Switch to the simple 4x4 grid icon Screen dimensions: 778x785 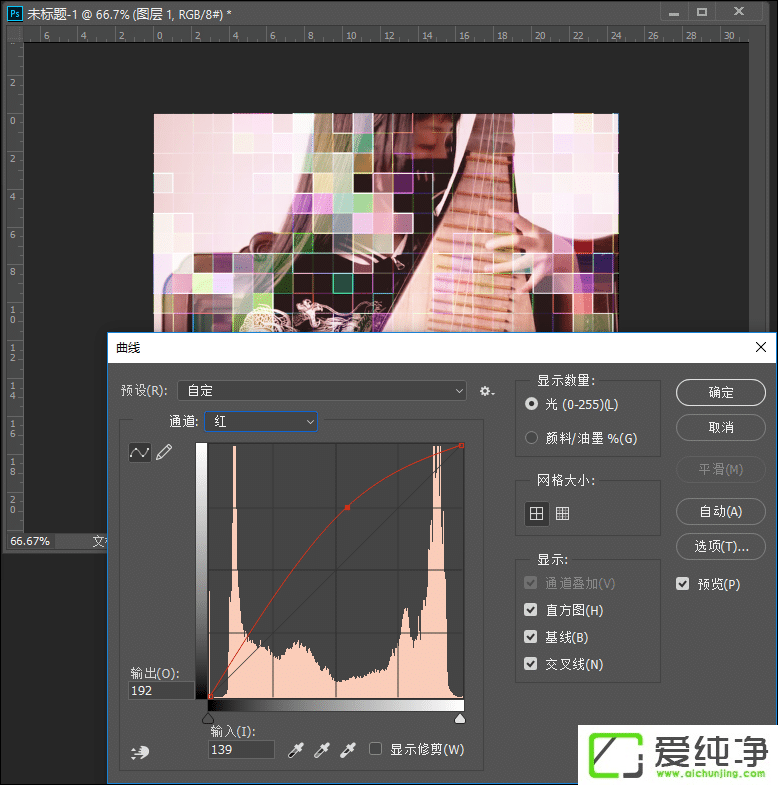point(537,513)
